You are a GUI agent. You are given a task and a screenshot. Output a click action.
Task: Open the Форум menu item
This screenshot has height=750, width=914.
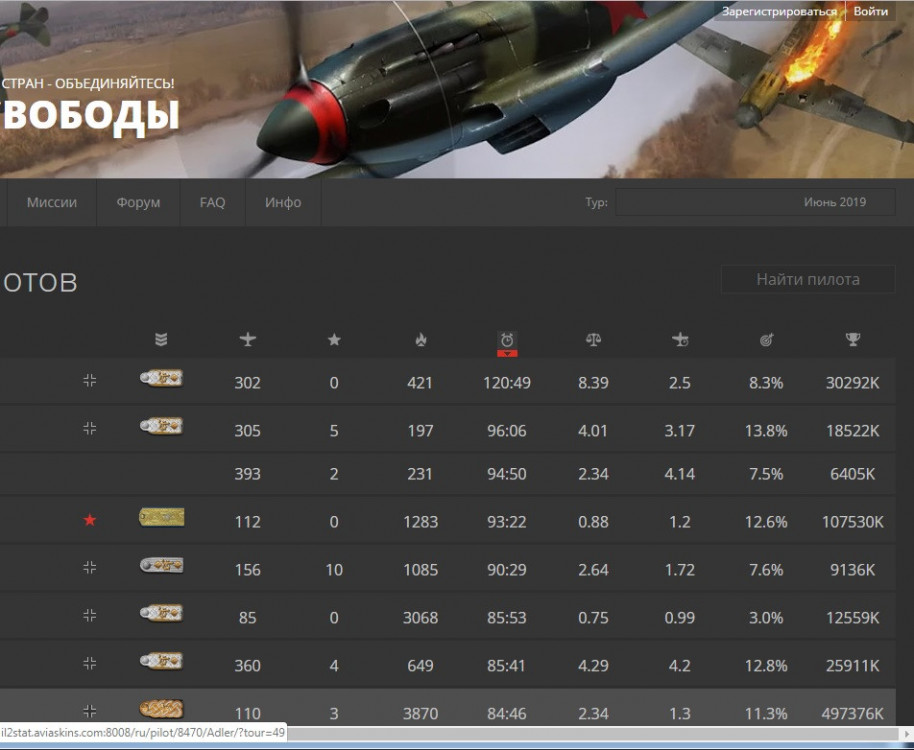[138, 202]
